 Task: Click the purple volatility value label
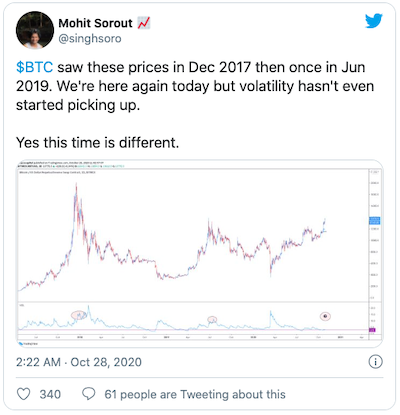372,330
